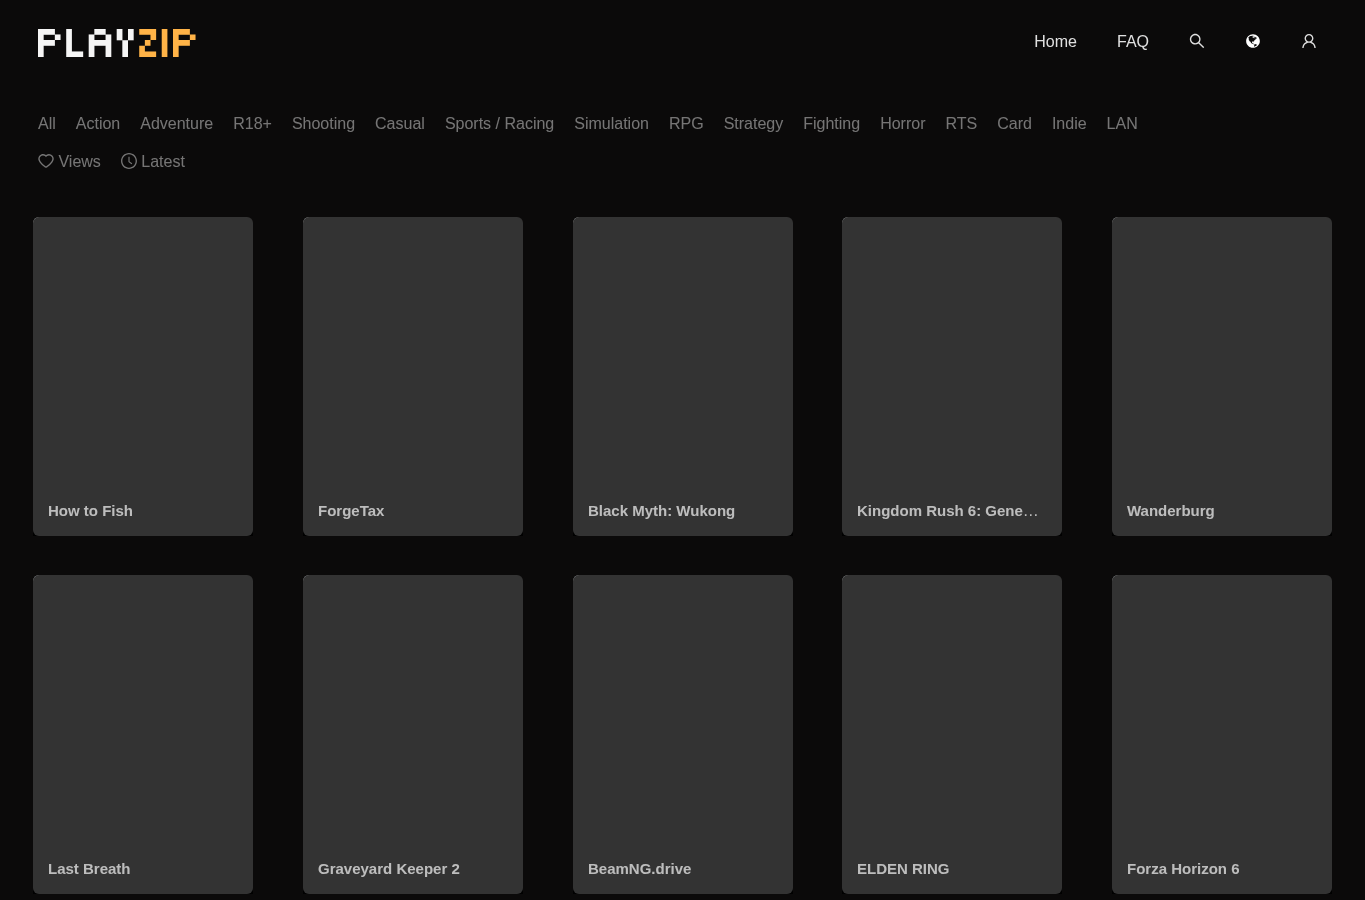The height and width of the screenshot is (900, 1365).
Task: Open the FAQ page
Action: pos(1132,41)
